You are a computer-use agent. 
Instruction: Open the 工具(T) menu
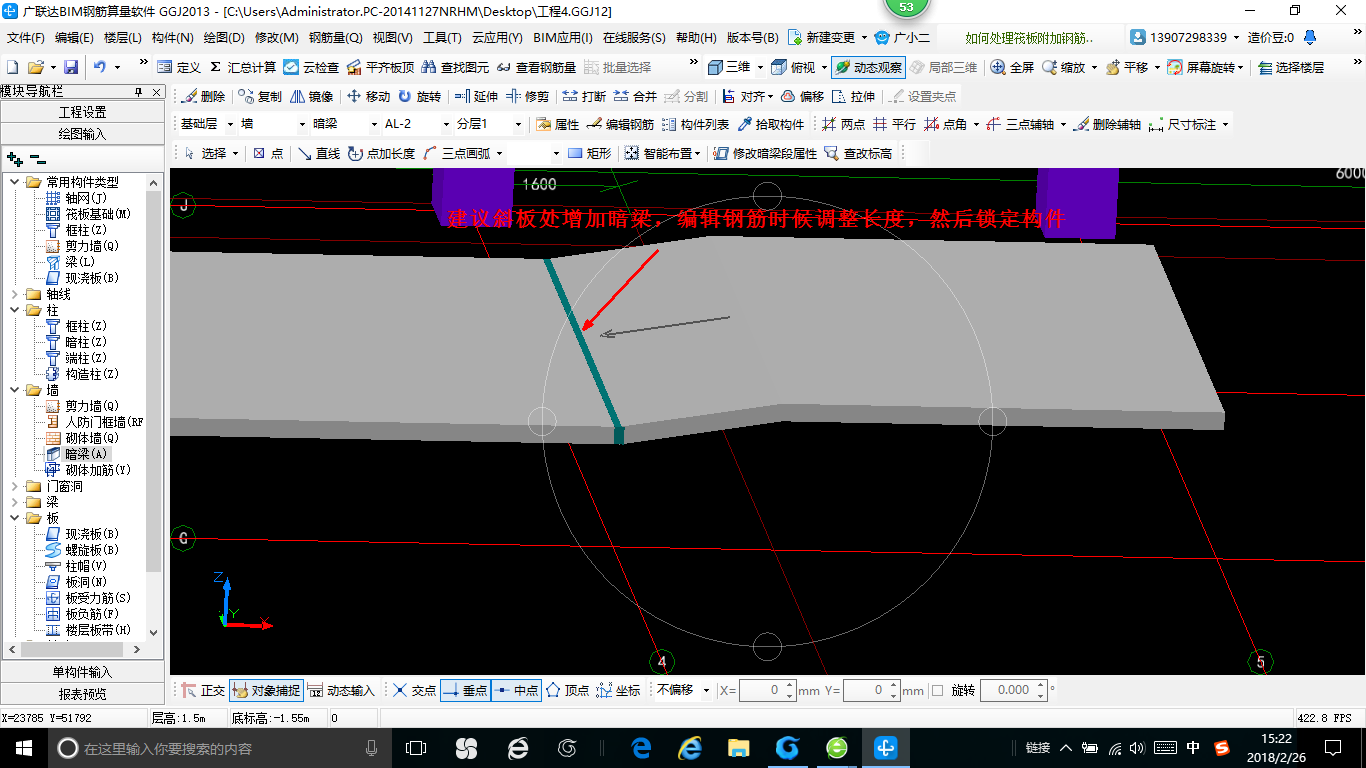click(x=442, y=38)
